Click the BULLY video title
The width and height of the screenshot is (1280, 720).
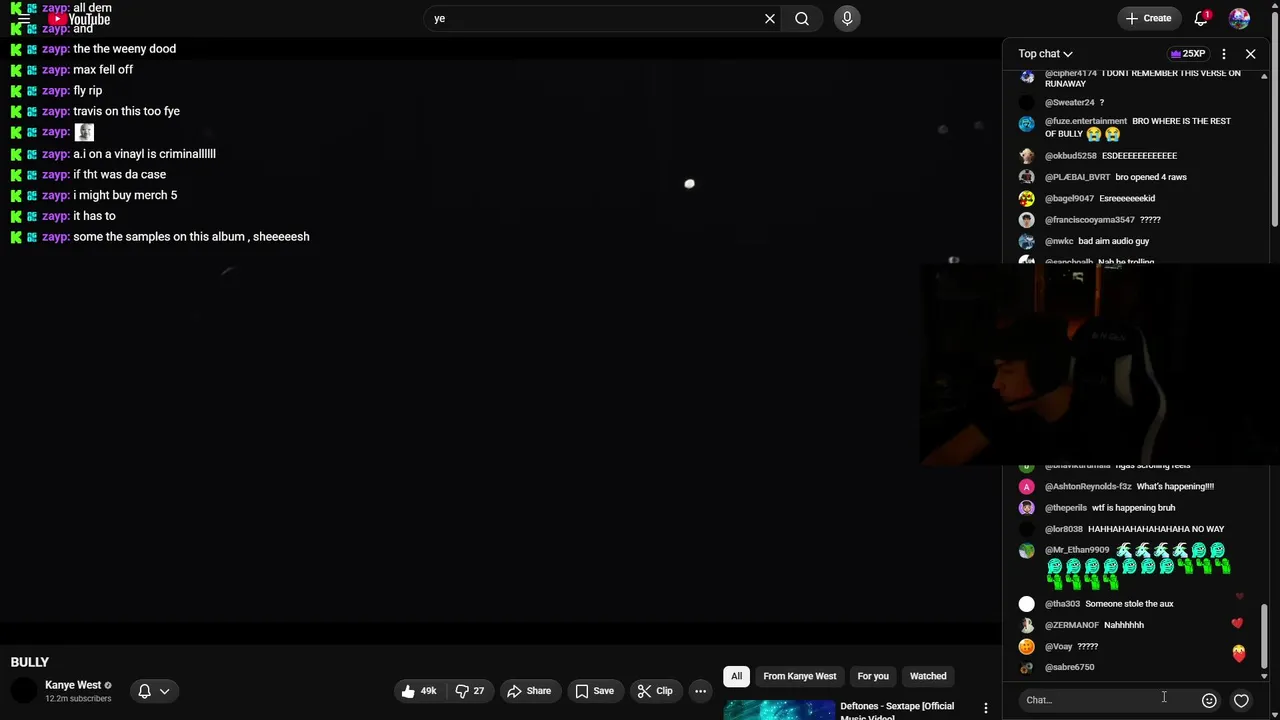pos(30,662)
